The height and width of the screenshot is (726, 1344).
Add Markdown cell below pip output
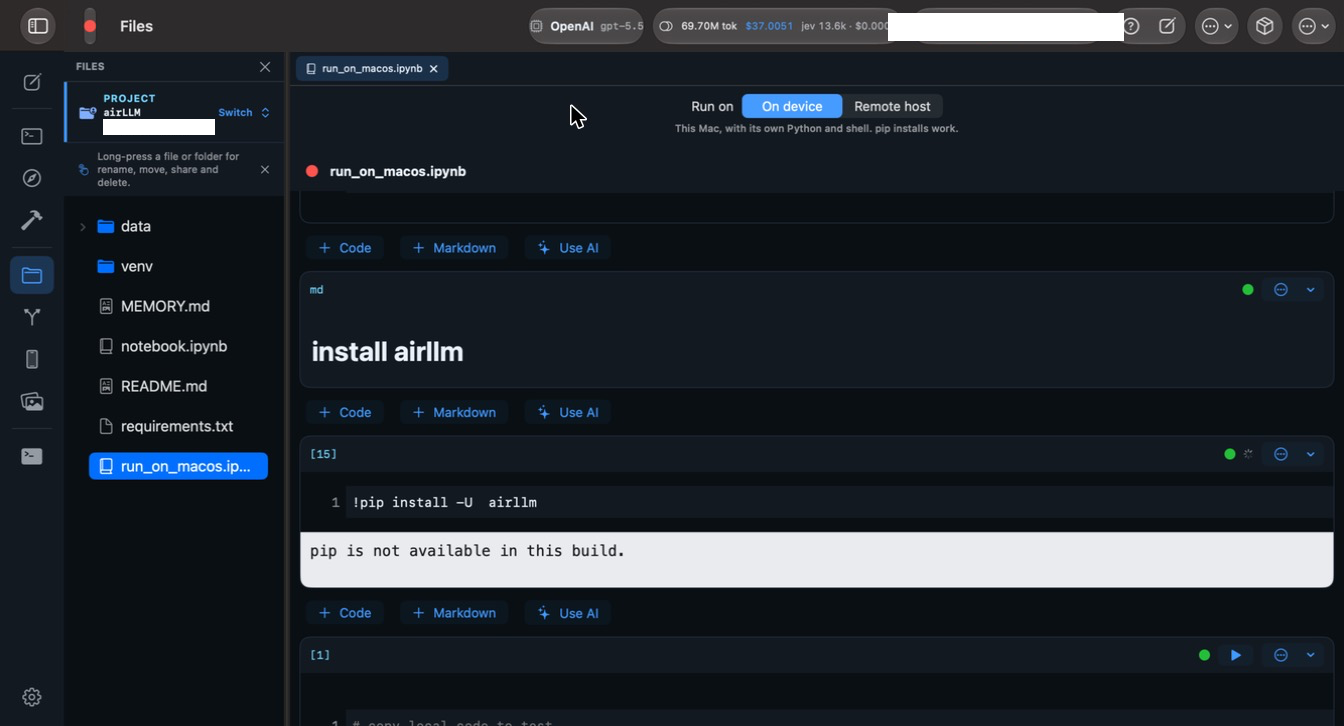(454, 613)
